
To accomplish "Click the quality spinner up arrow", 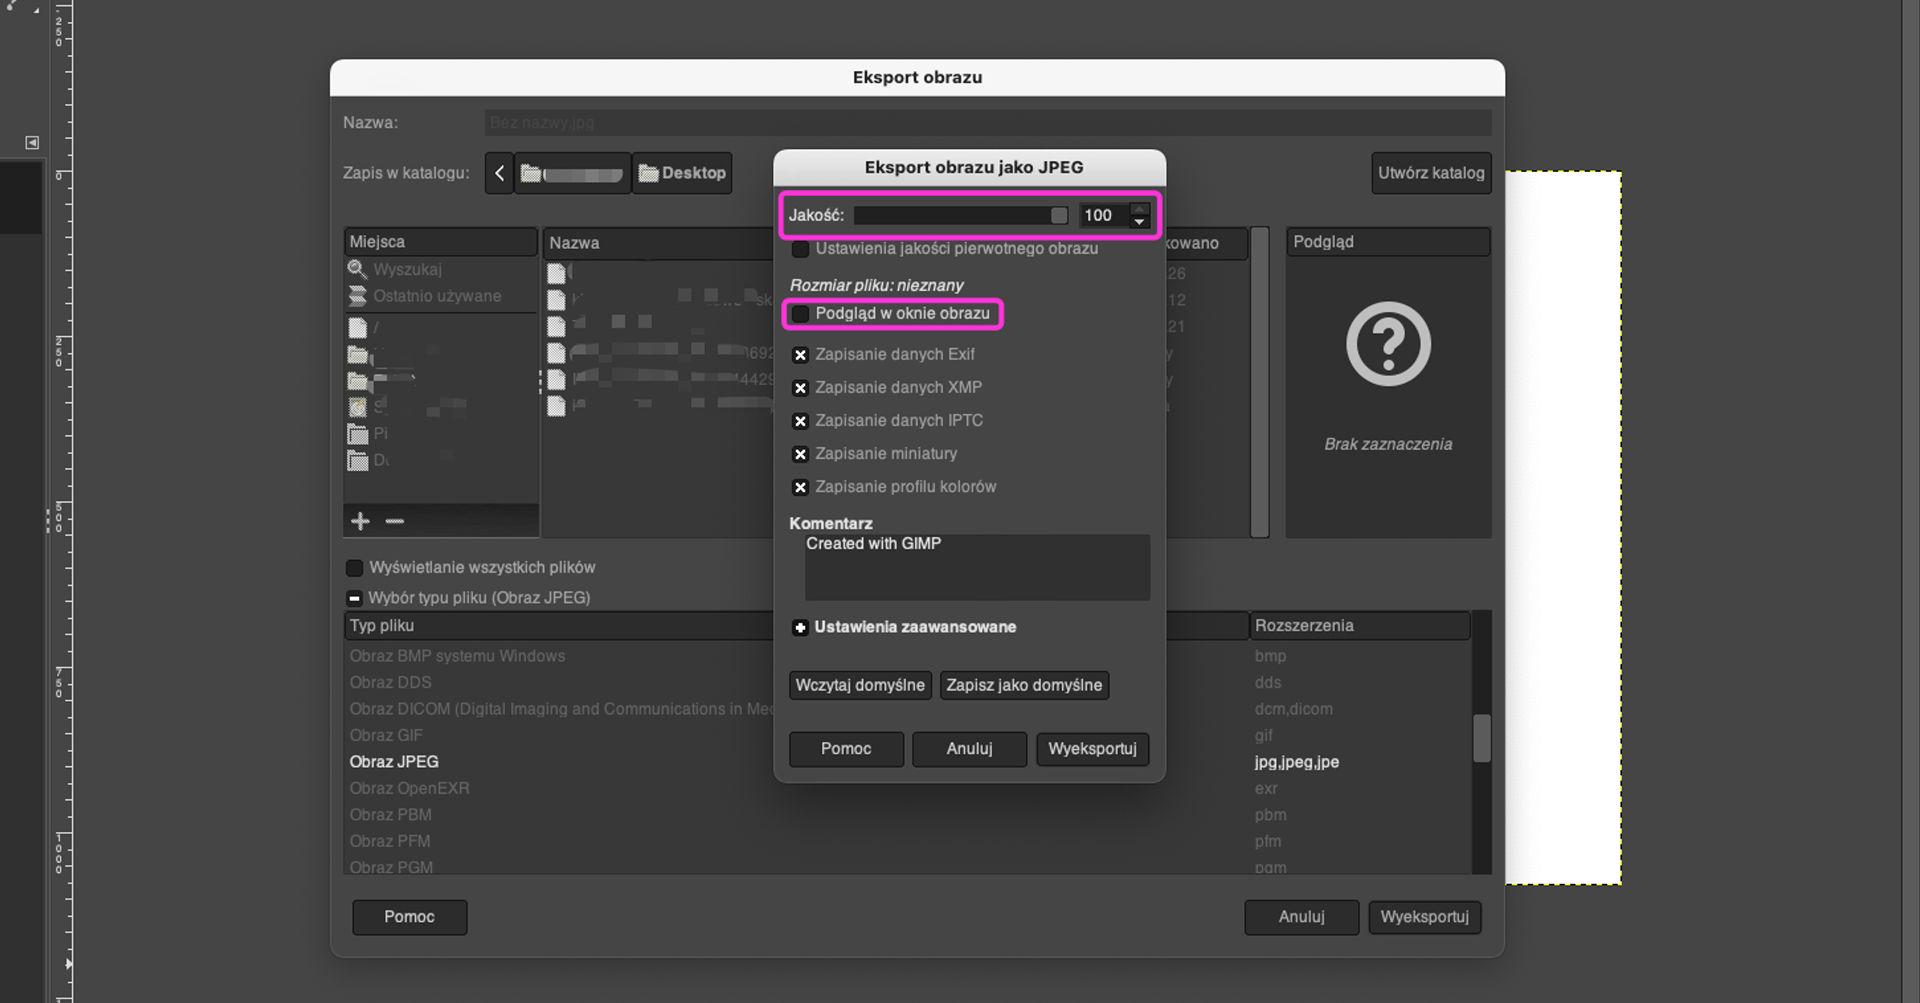I will (1139, 209).
